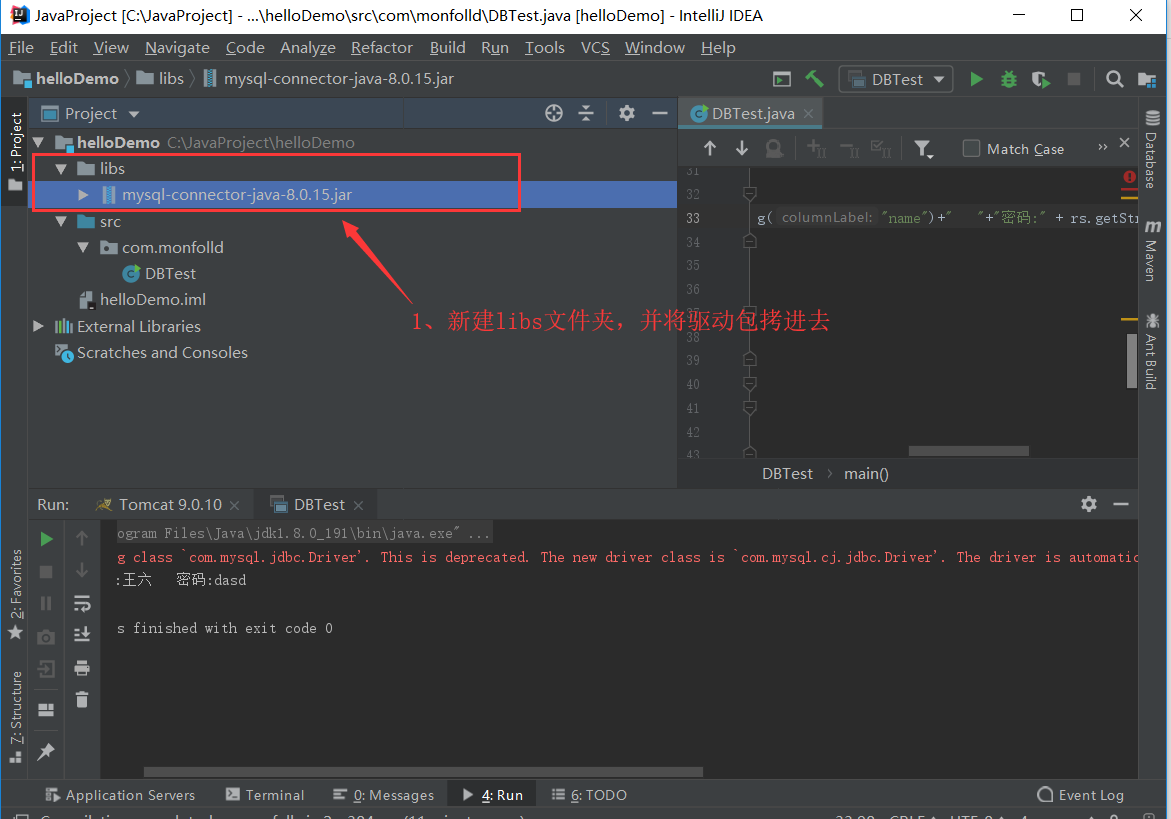Open the Analyze menu

(x=308, y=48)
